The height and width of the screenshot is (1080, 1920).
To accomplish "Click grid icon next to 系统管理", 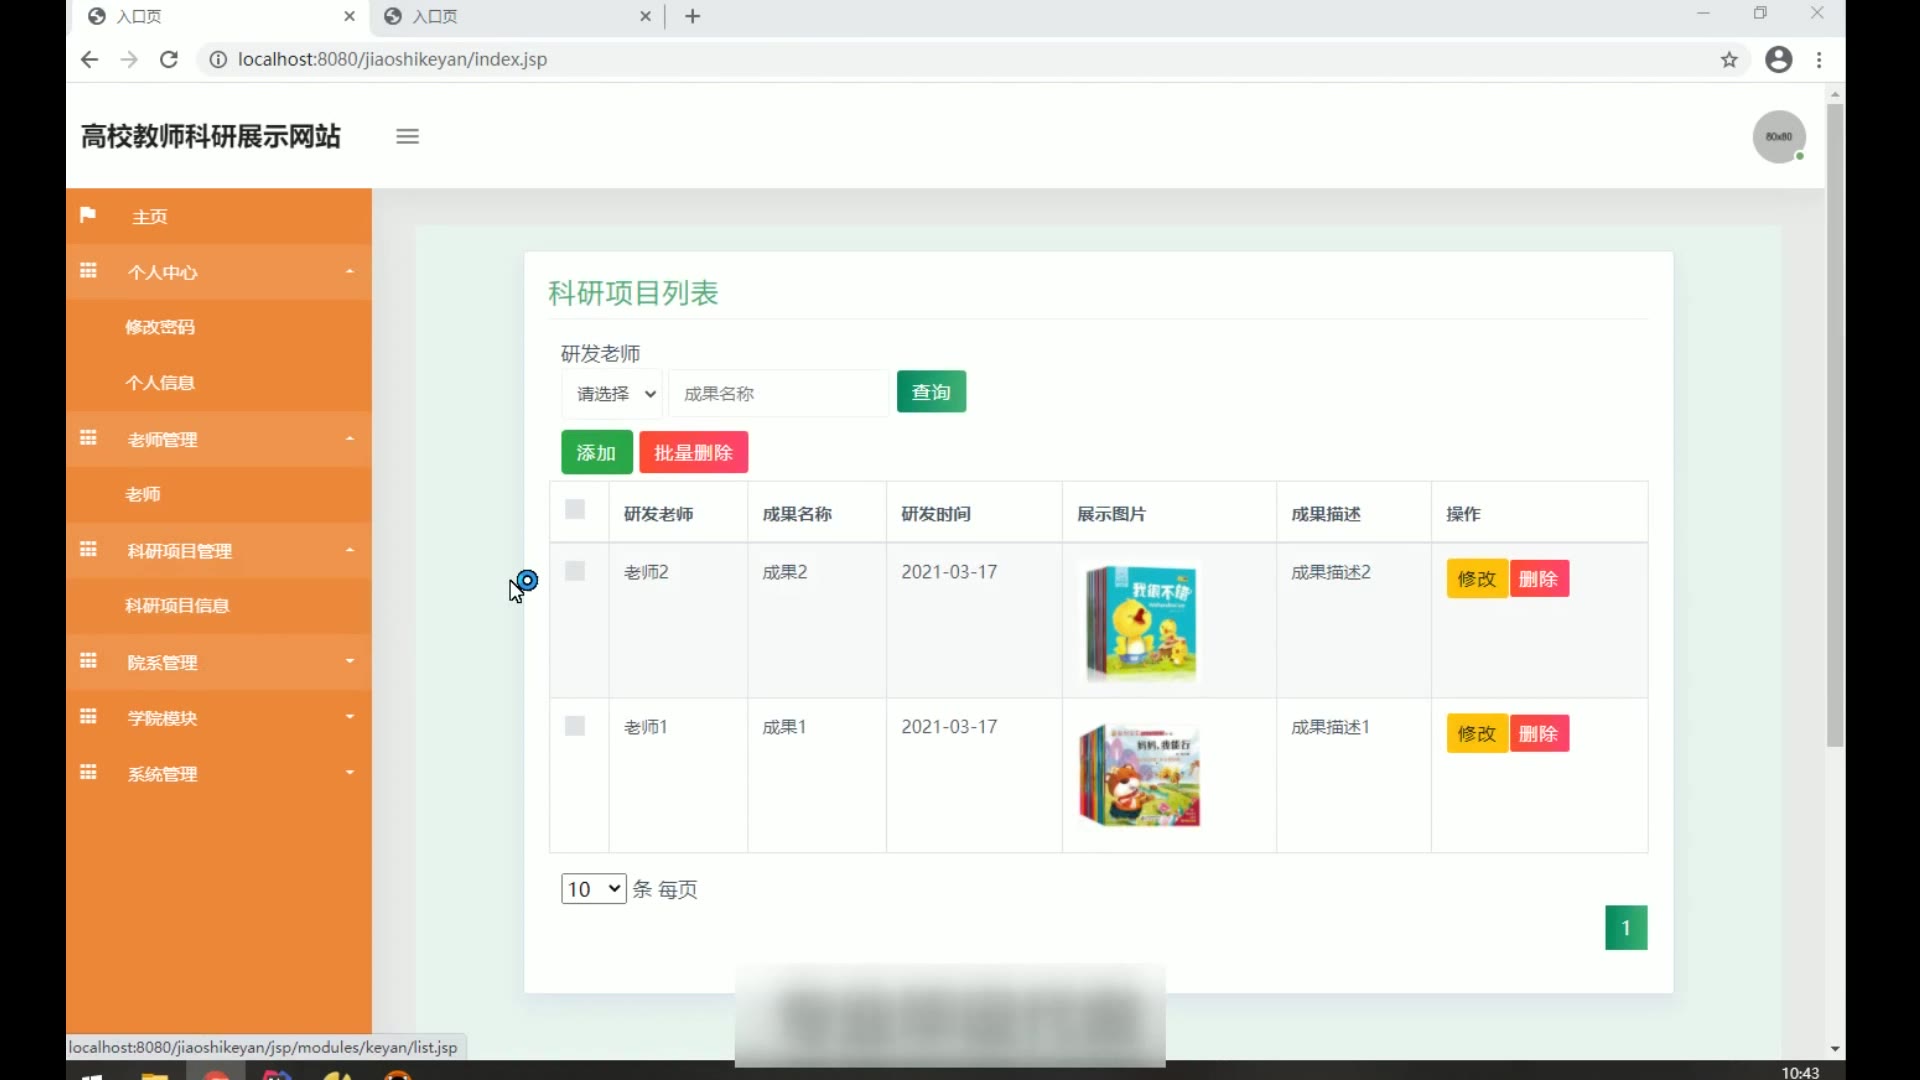I will coord(88,773).
